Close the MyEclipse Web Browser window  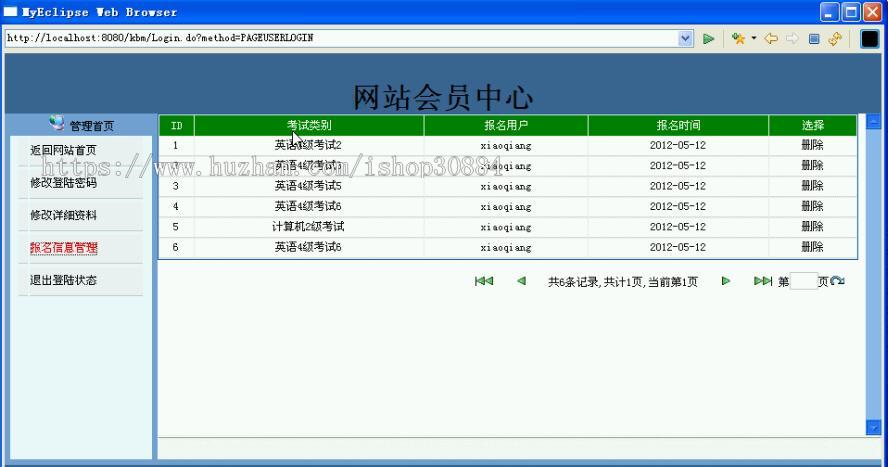pos(872,12)
